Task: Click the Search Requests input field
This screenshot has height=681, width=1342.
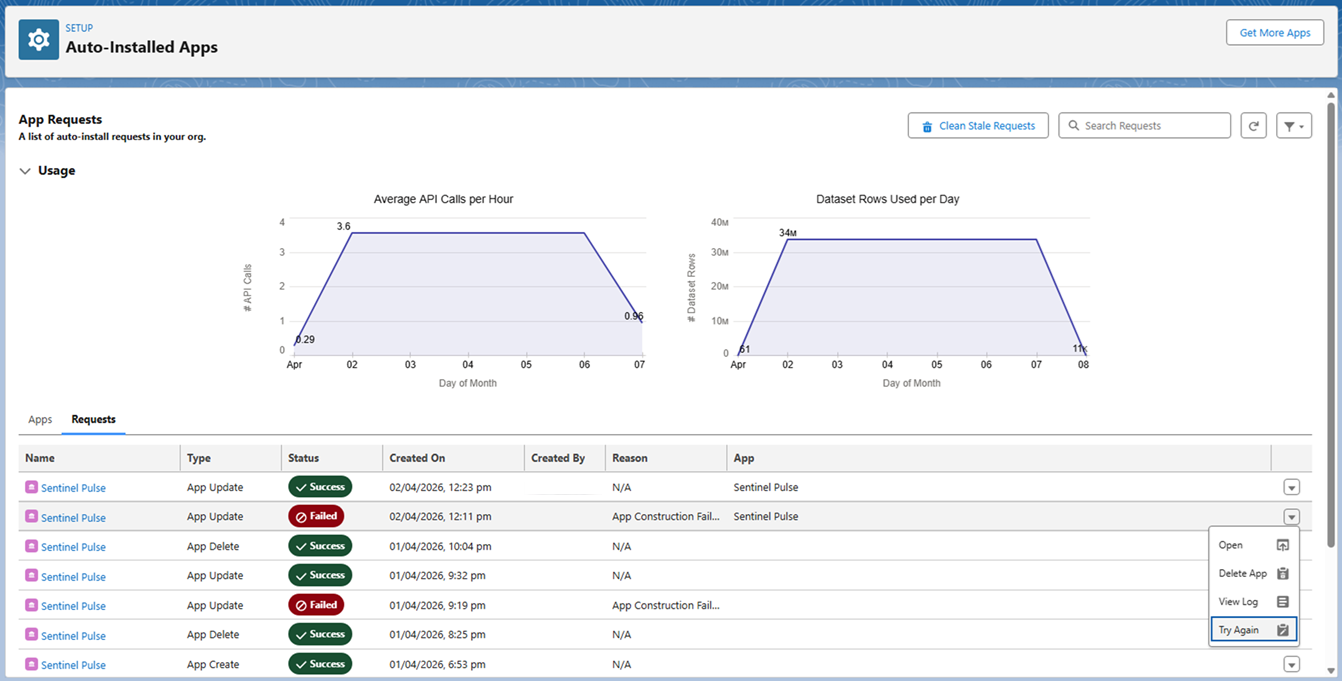Action: [x=1150, y=126]
